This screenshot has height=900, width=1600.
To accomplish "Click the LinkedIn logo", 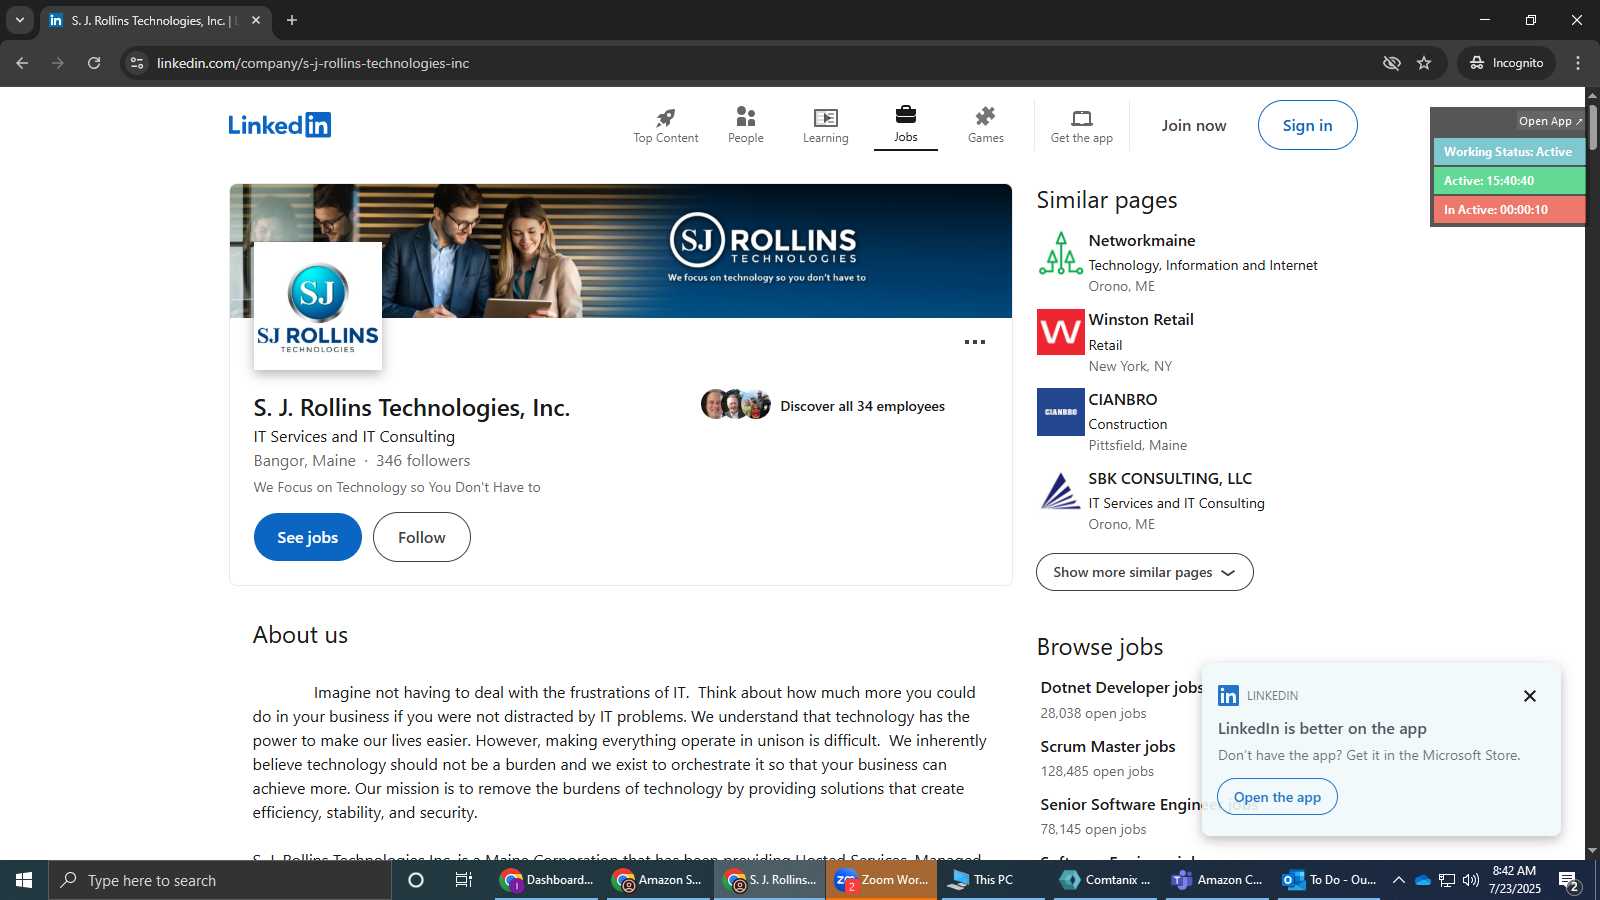I will 280,125.
